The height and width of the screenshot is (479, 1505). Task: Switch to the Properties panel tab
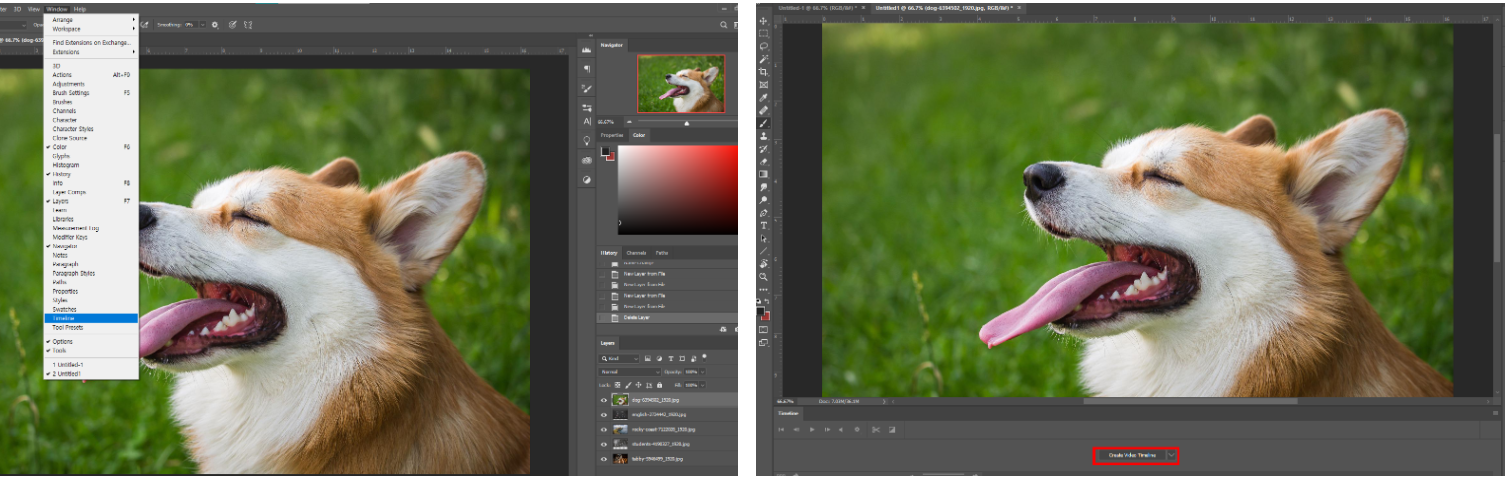(x=612, y=134)
